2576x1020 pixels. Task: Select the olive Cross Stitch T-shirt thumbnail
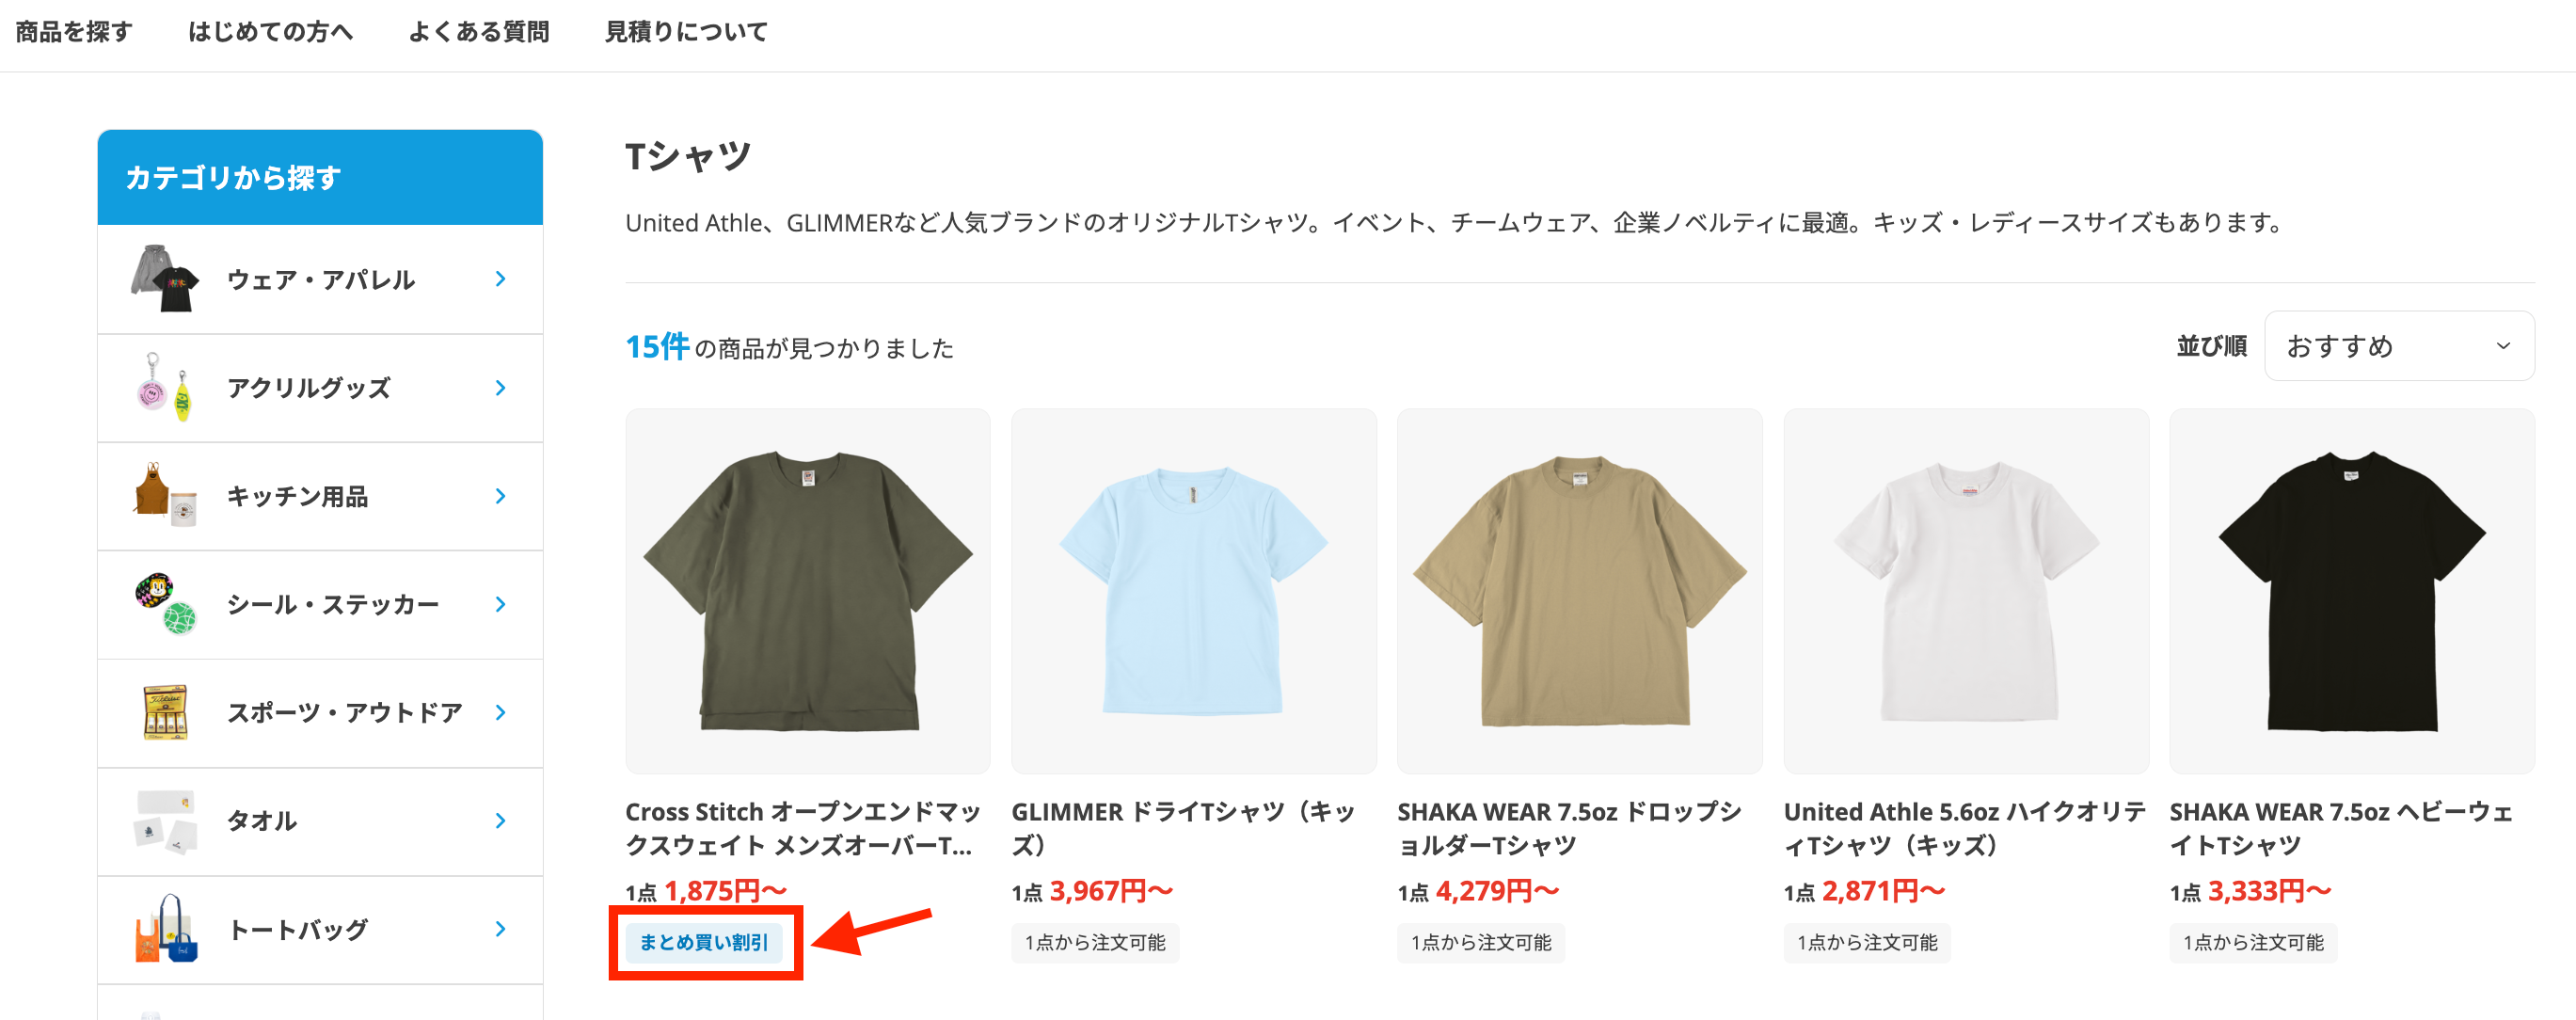coord(808,590)
